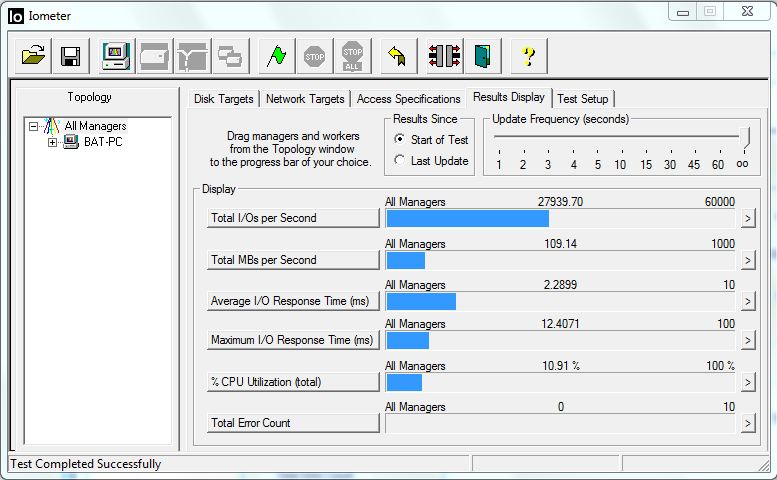Image resolution: width=777 pixels, height=480 pixels.
Task: Open arrow beside Total I/Os per Second bar
Action: click(x=748, y=218)
